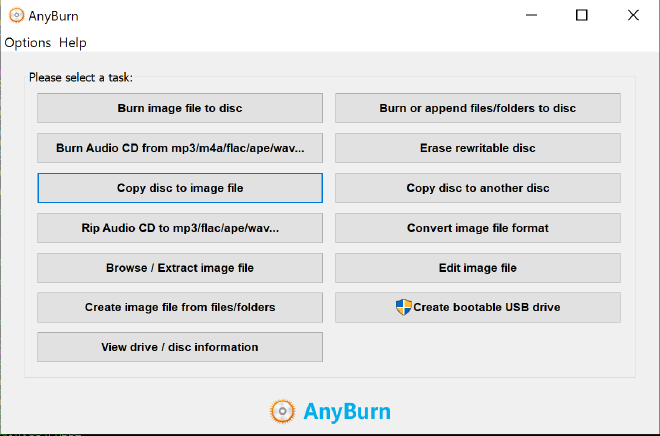Open View drive / disc information
Image resolution: width=660 pixels, height=436 pixels.
click(180, 347)
